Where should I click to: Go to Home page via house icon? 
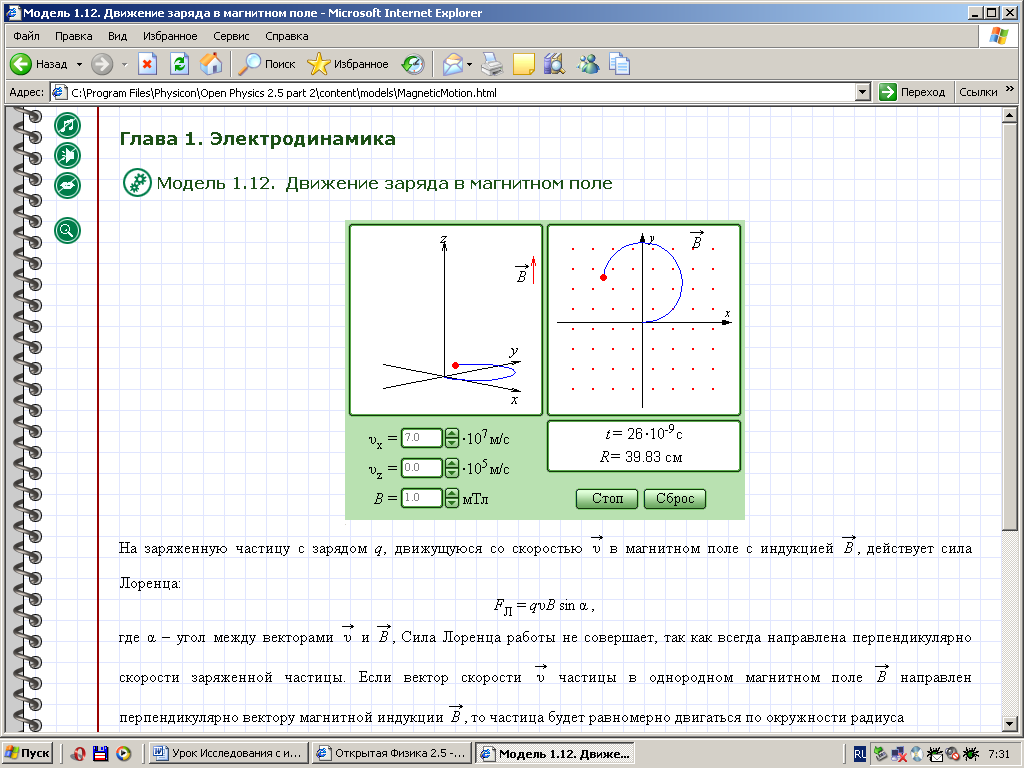tap(211, 64)
